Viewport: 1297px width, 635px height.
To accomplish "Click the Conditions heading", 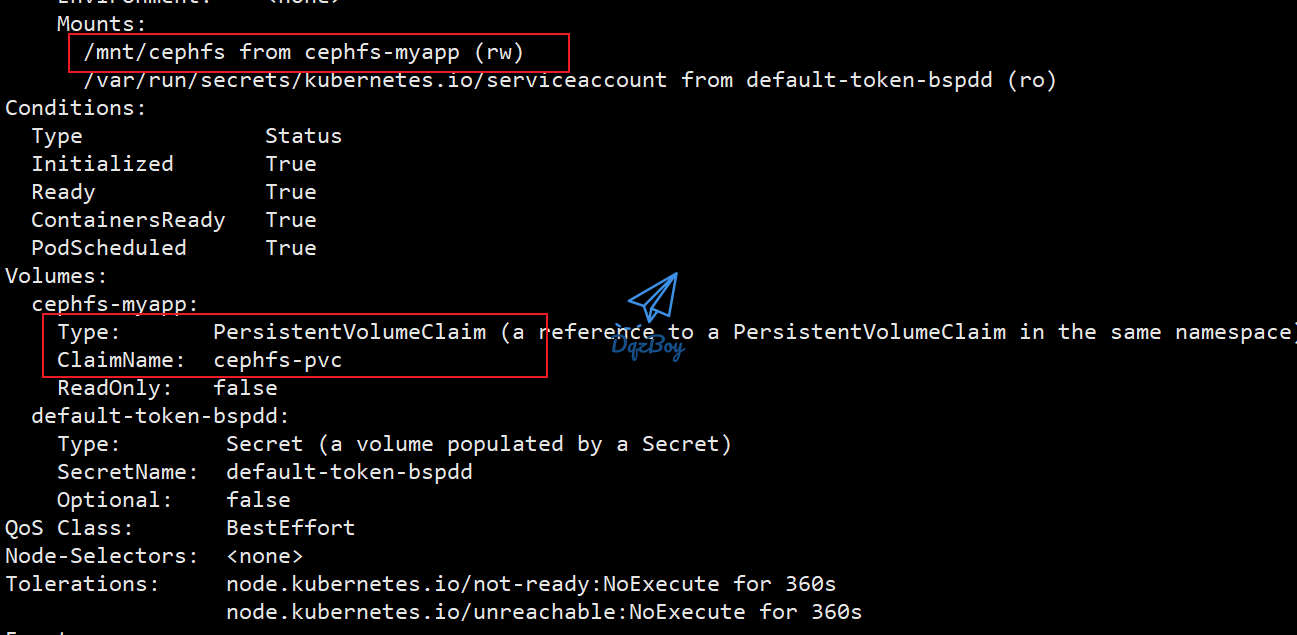I will (76, 108).
